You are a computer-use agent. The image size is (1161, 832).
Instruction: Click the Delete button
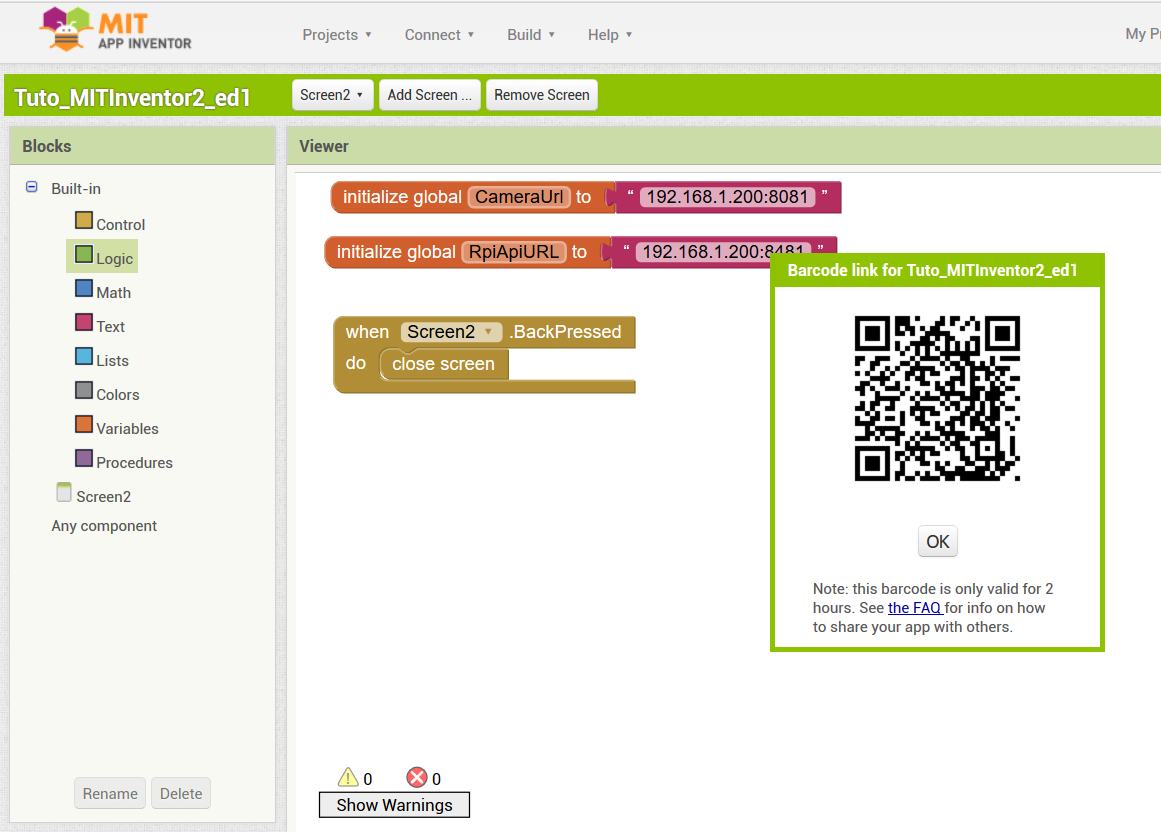point(181,794)
